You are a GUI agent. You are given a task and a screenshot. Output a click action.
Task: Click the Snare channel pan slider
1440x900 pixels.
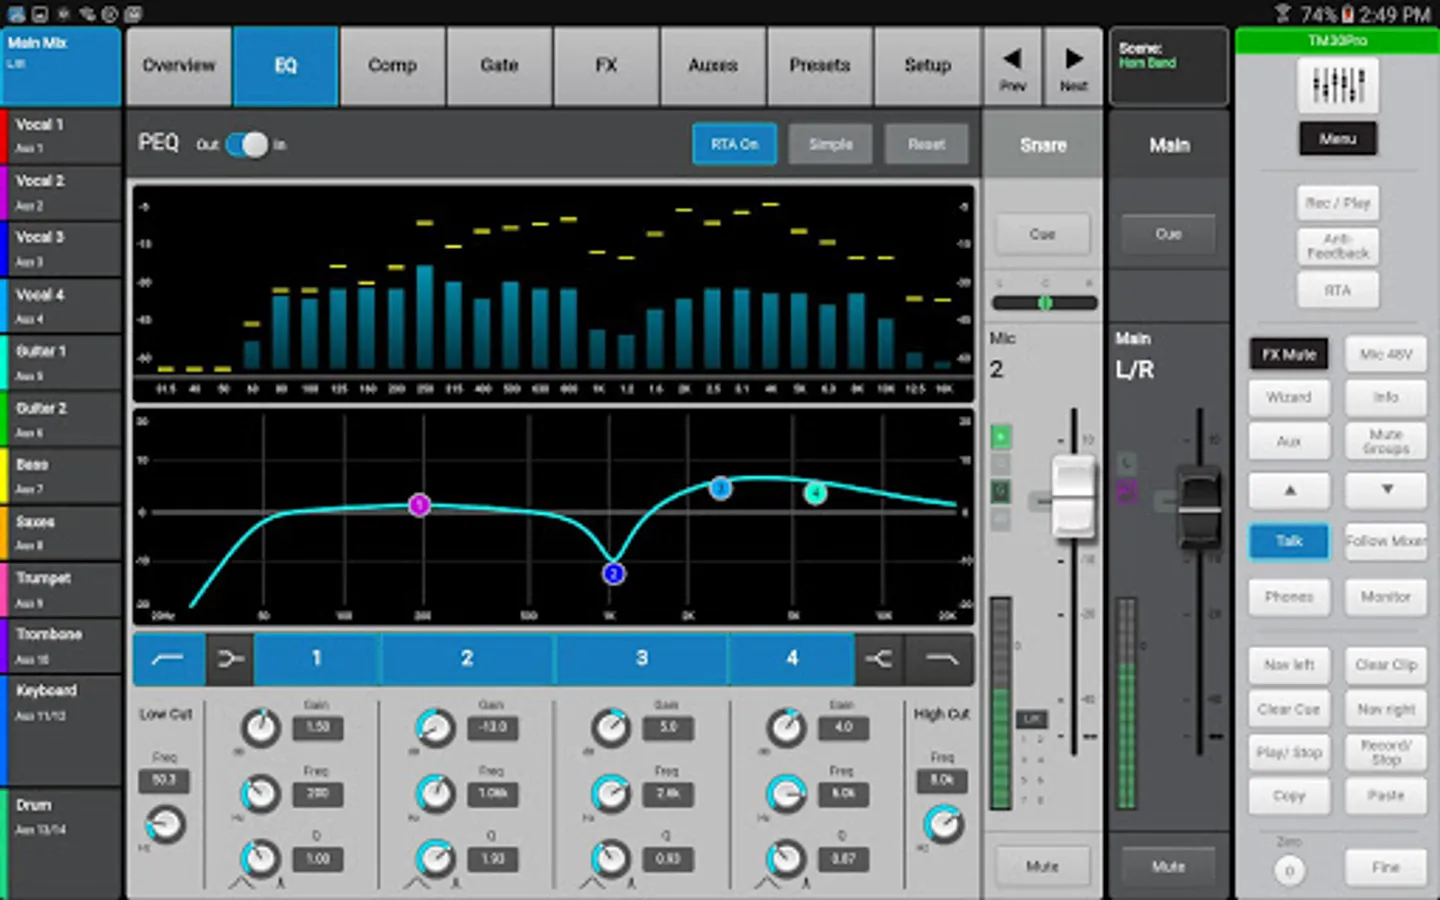click(x=1044, y=302)
